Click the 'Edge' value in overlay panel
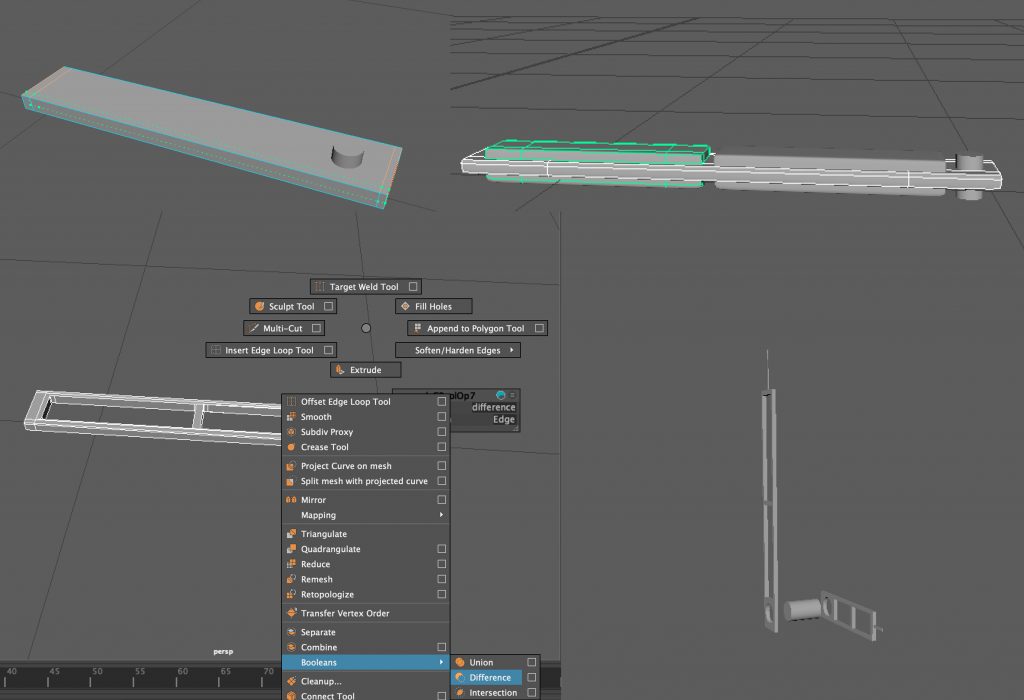 tap(504, 420)
